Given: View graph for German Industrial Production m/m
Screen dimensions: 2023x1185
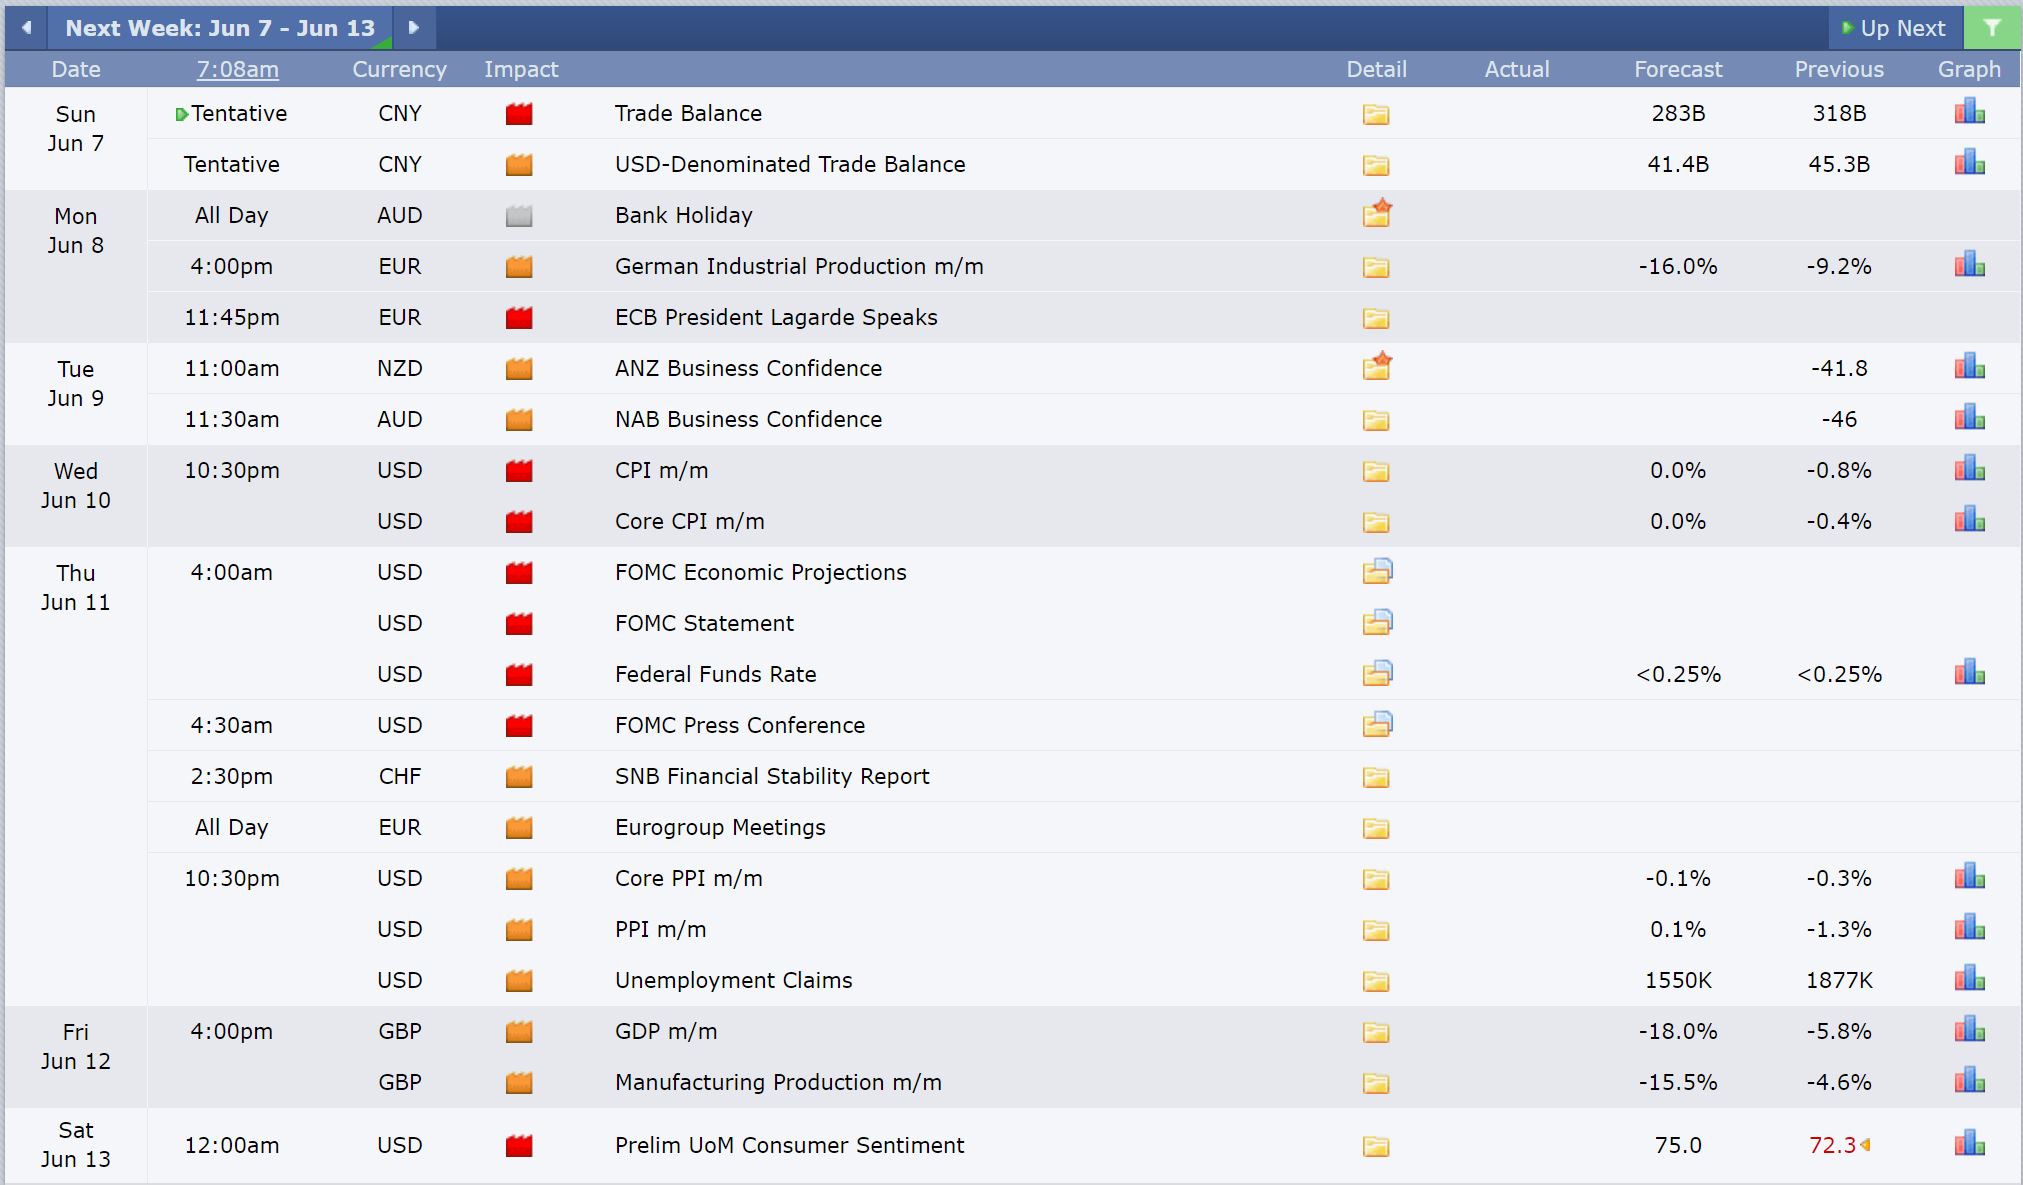Looking at the screenshot, I should click(x=1969, y=264).
